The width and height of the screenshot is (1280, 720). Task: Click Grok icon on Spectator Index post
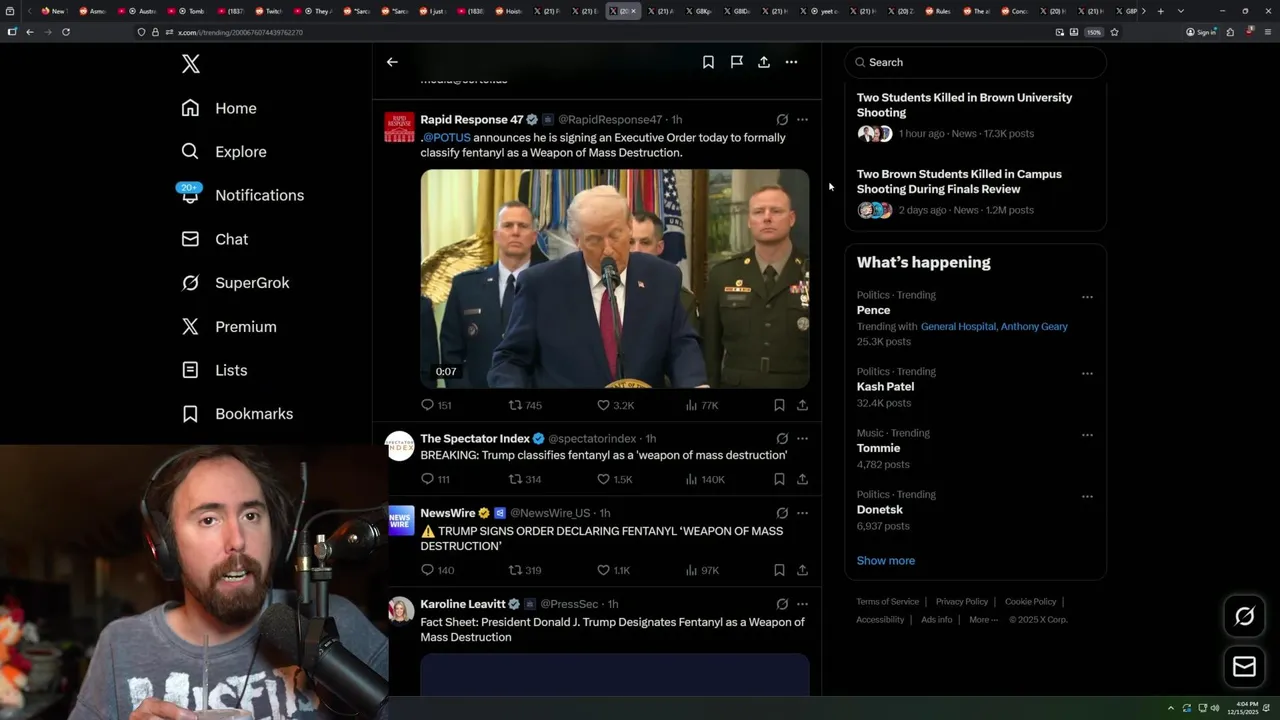pyautogui.click(x=782, y=439)
